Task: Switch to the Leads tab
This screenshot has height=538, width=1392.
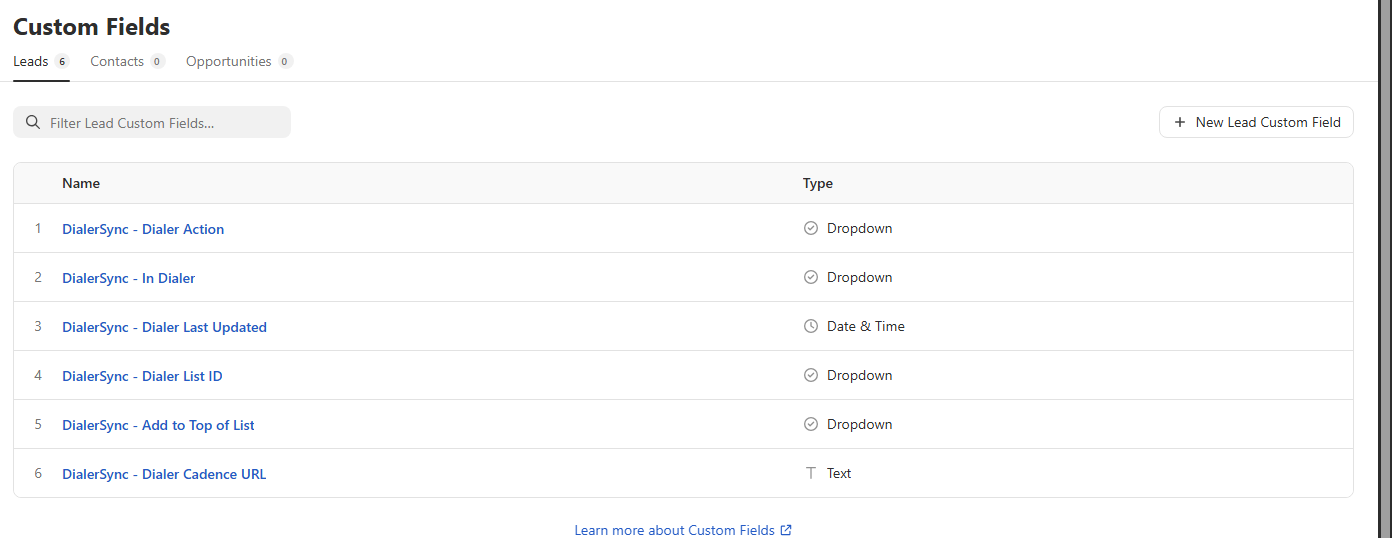Action: [x=41, y=61]
